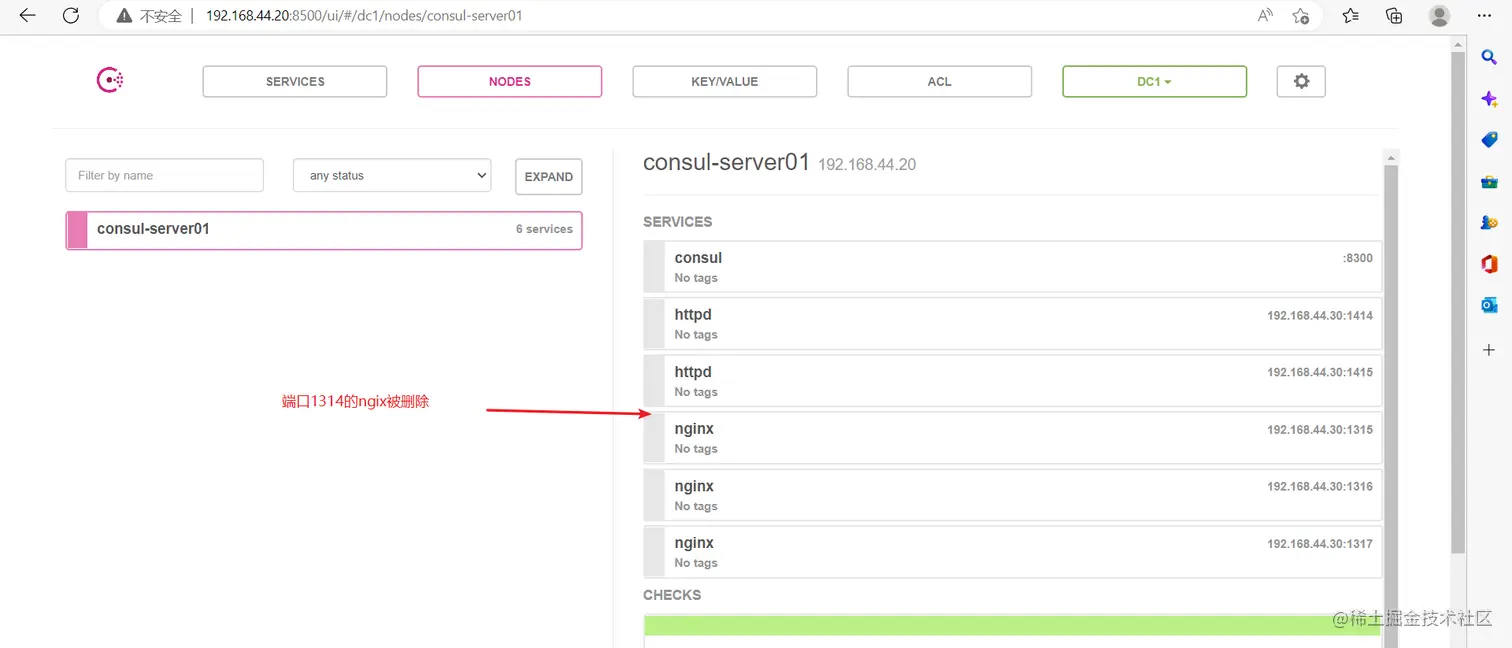Click the 192.168.44.20 node address text

click(867, 164)
